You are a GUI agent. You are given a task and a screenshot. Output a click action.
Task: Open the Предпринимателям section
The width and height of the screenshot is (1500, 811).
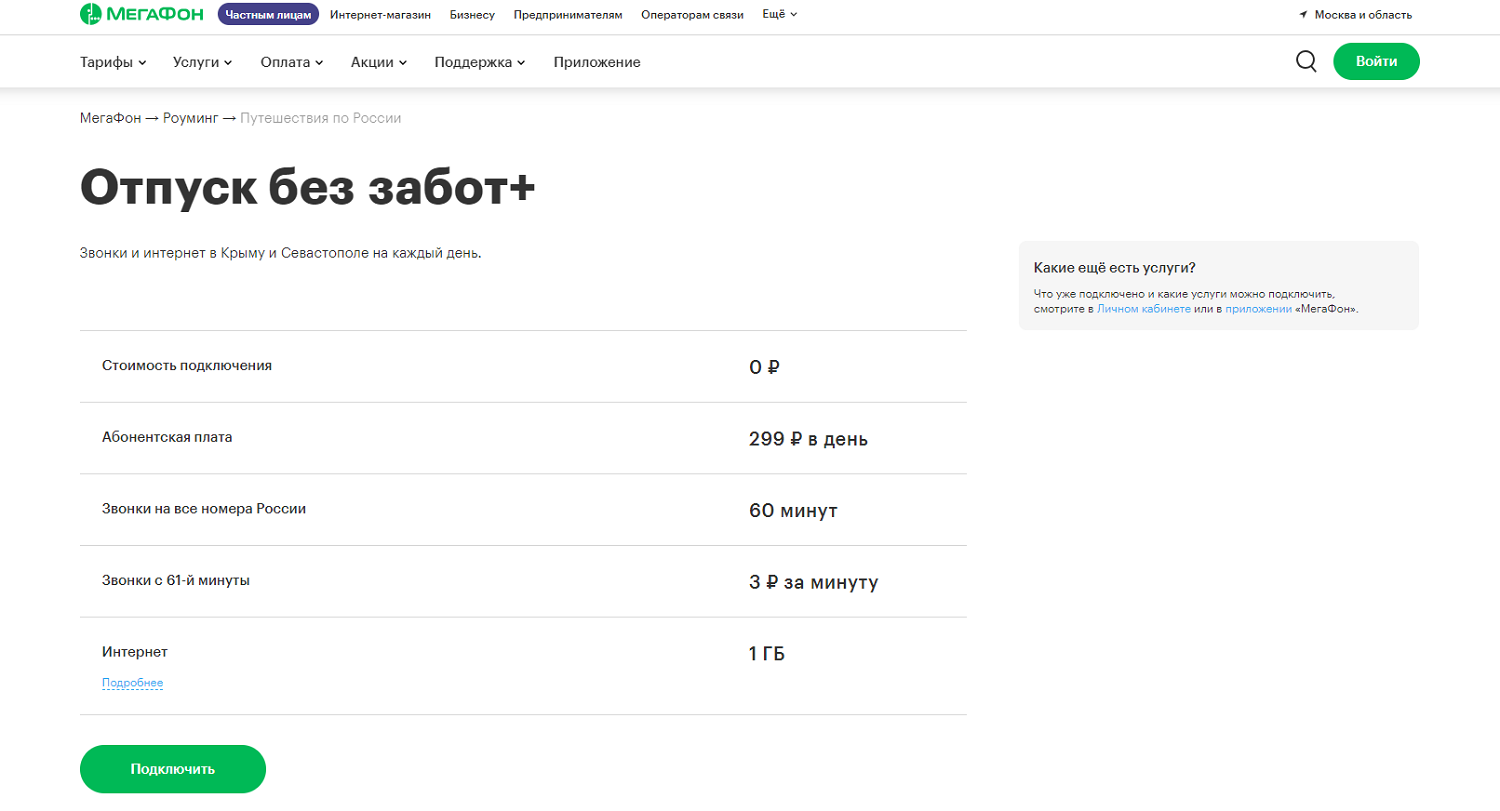(568, 15)
